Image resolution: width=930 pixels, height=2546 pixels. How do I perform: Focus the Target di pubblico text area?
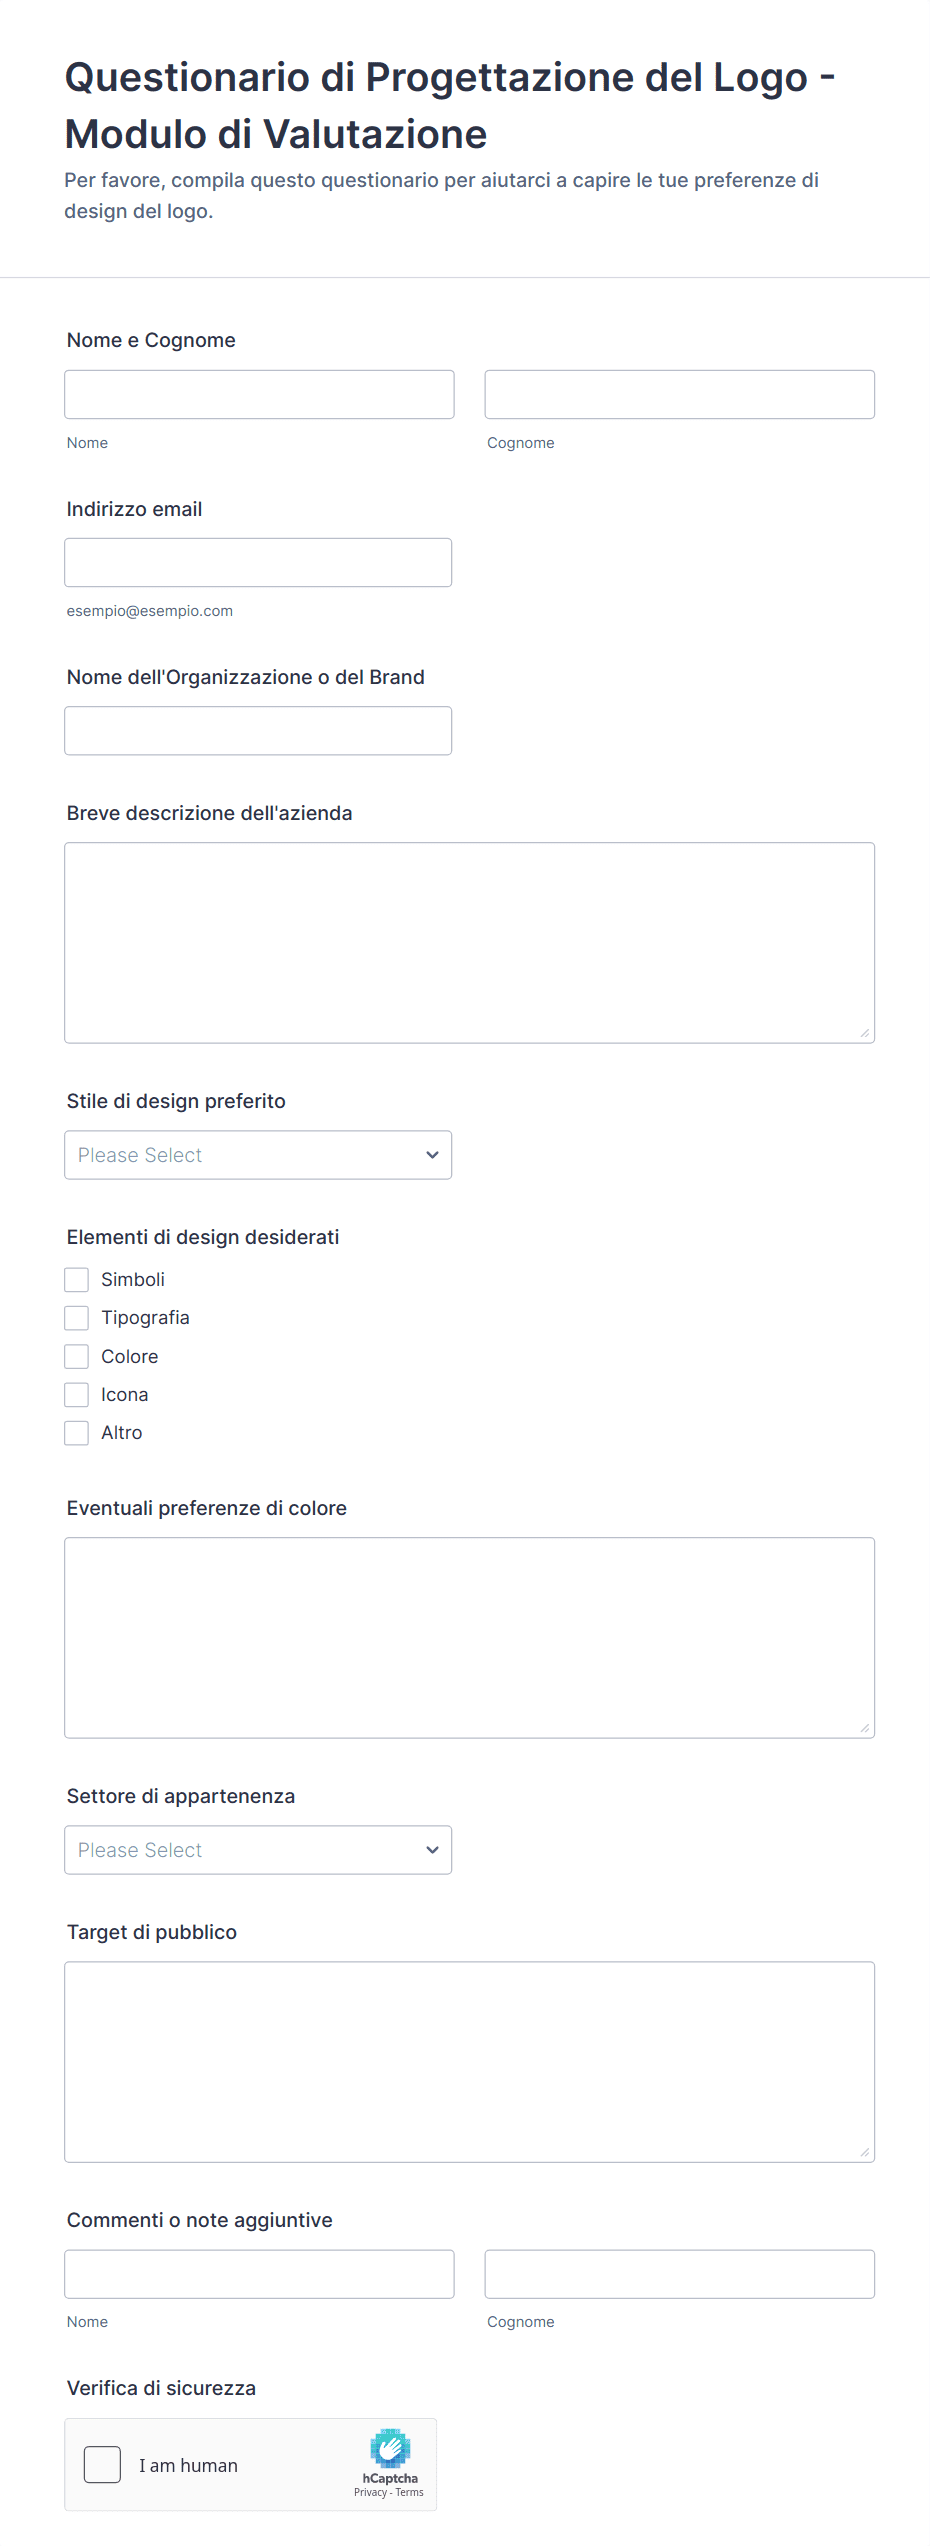tap(469, 2062)
